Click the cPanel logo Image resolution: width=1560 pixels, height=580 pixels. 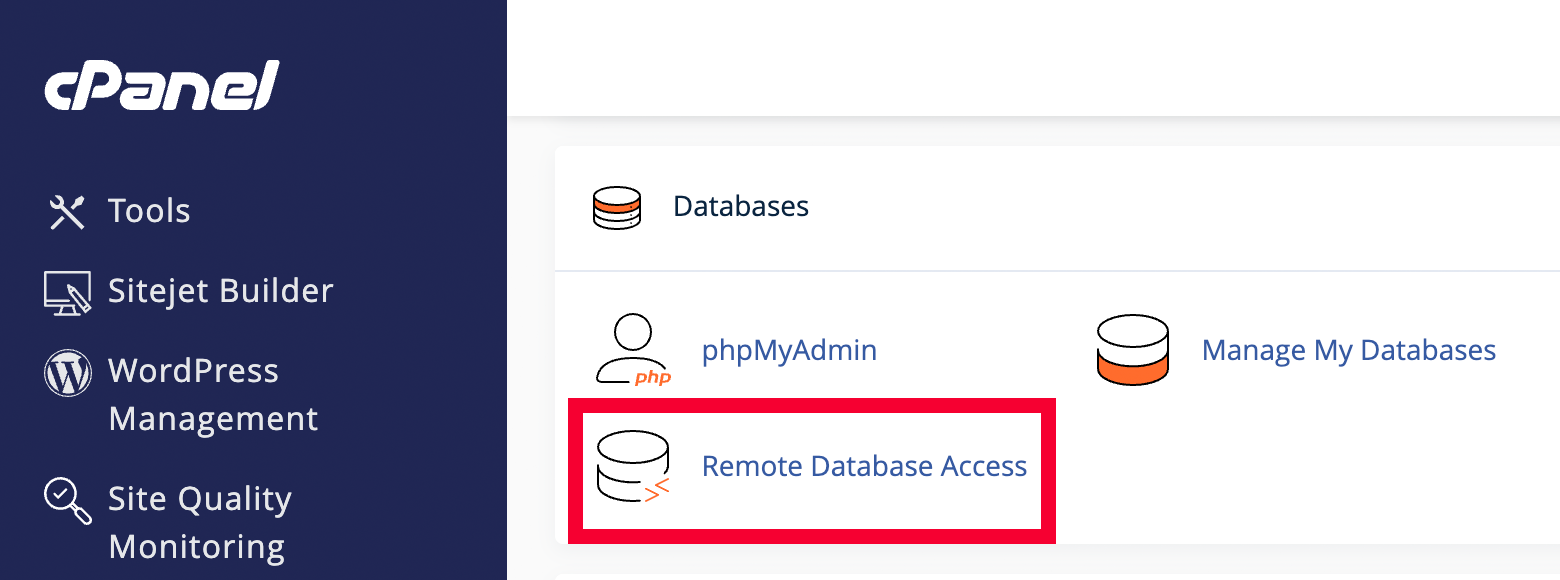[x=161, y=86]
